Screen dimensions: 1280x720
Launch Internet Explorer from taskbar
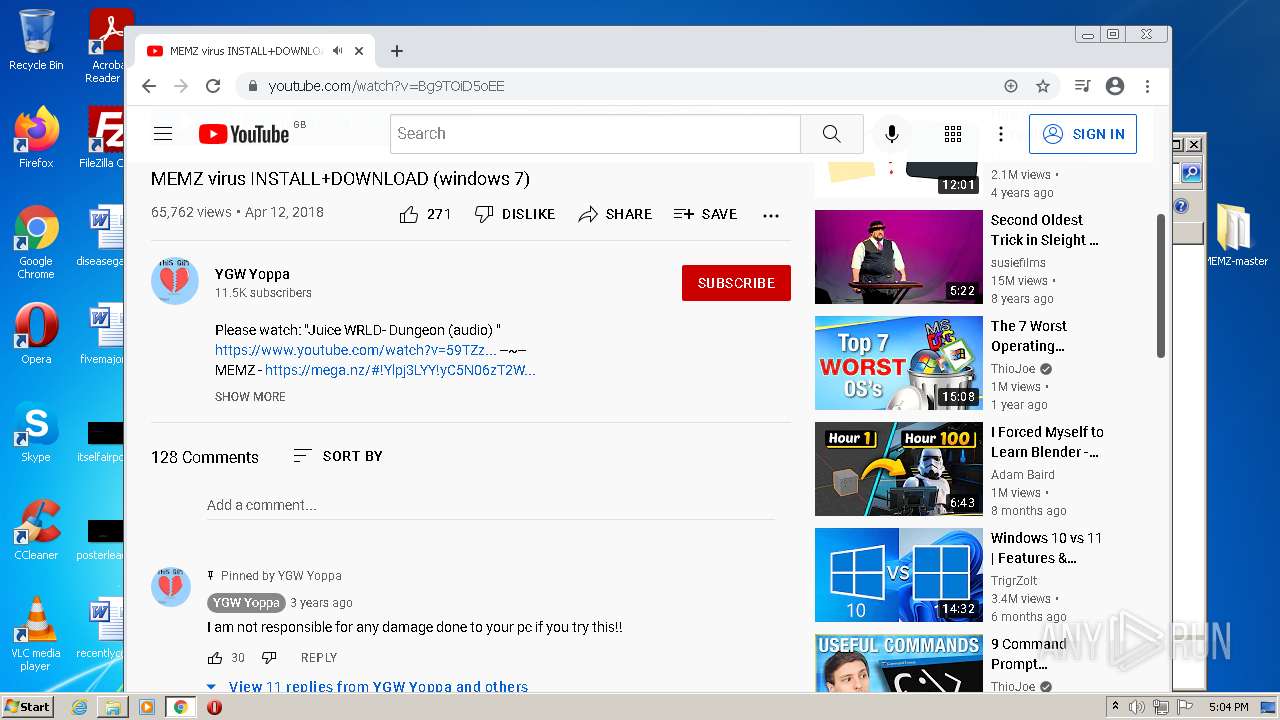point(79,707)
